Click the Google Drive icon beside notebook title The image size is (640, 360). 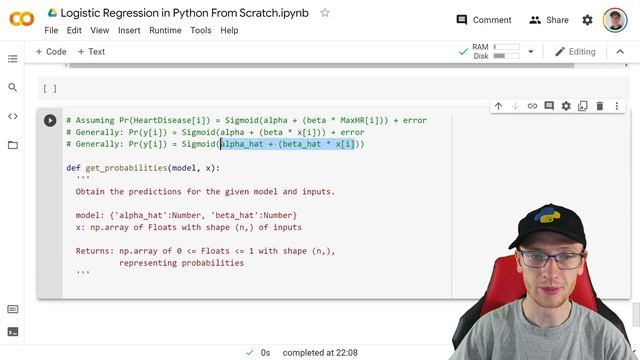(52, 13)
